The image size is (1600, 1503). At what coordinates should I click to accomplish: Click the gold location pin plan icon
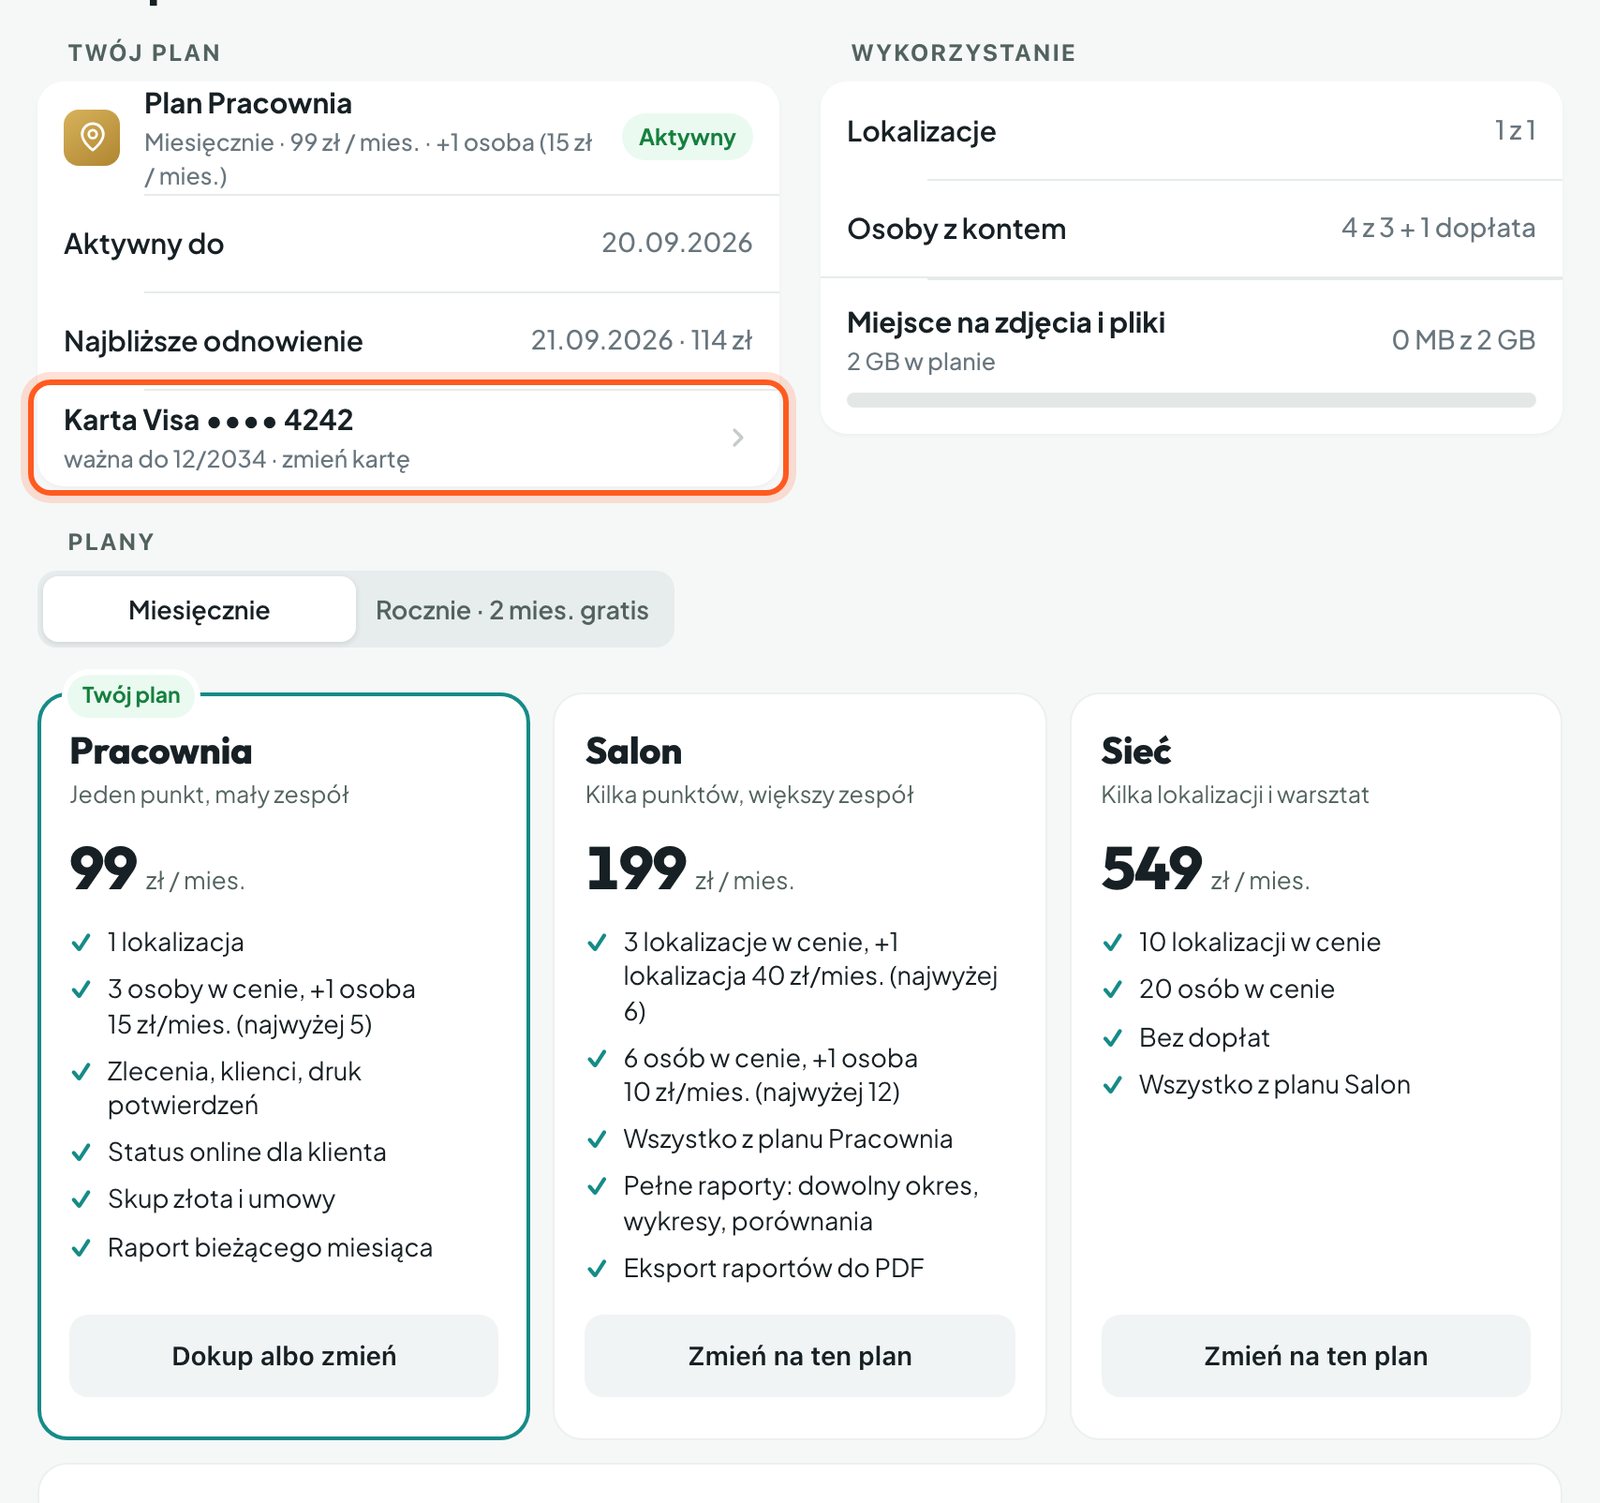[x=92, y=138]
